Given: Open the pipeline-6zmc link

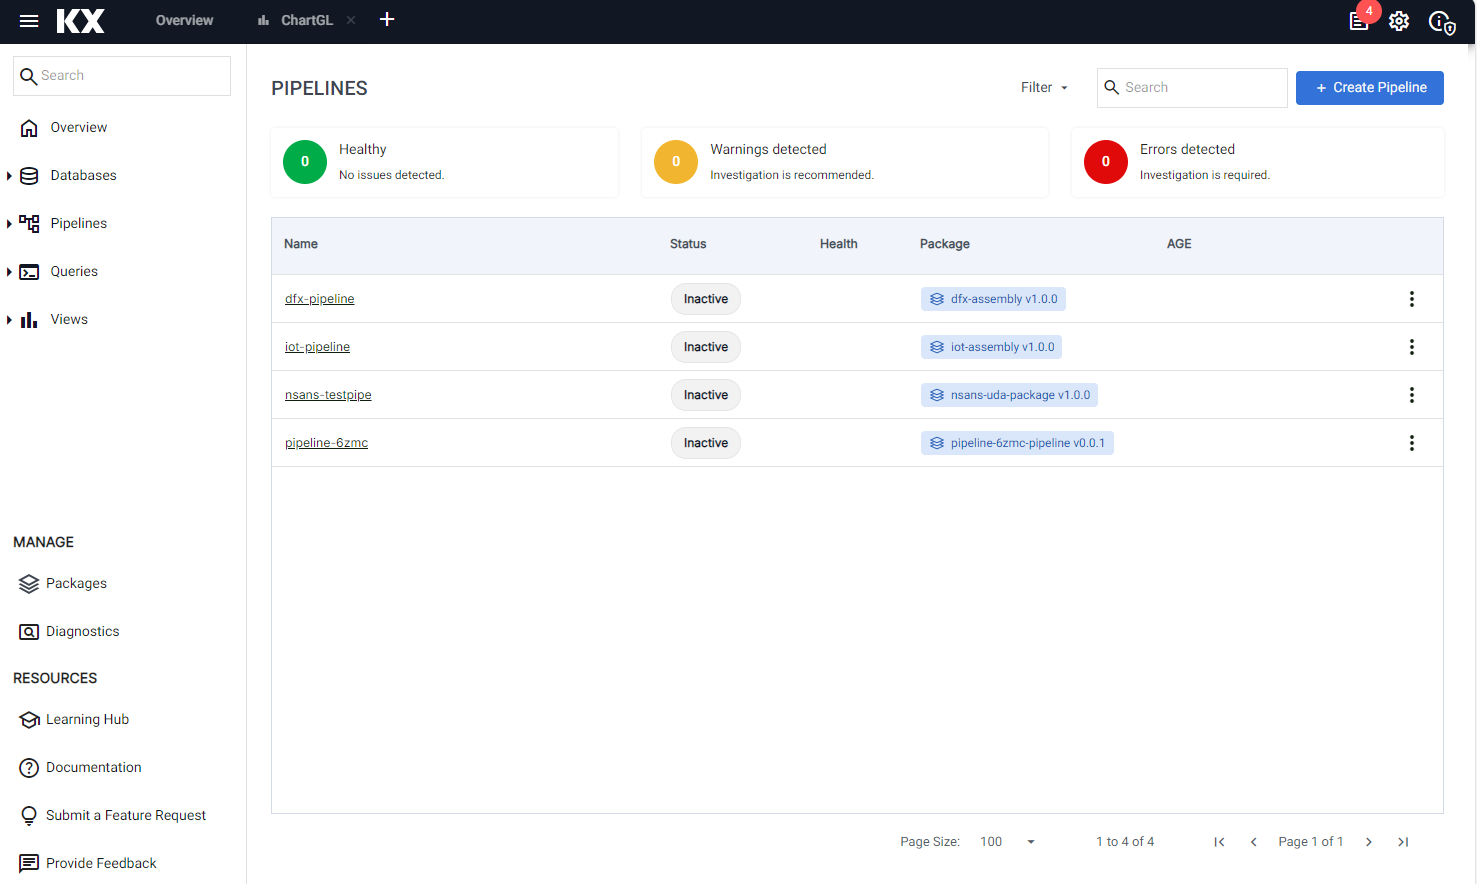Looking at the screenshot, I should click(x=326, y=443).
